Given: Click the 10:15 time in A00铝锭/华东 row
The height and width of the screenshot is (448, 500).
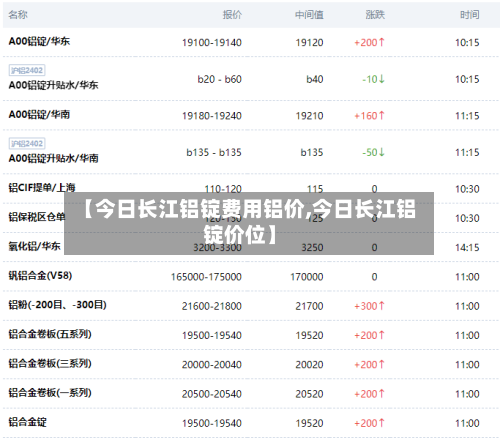Looking at the screenshot, I should click(x=467, y=43).
